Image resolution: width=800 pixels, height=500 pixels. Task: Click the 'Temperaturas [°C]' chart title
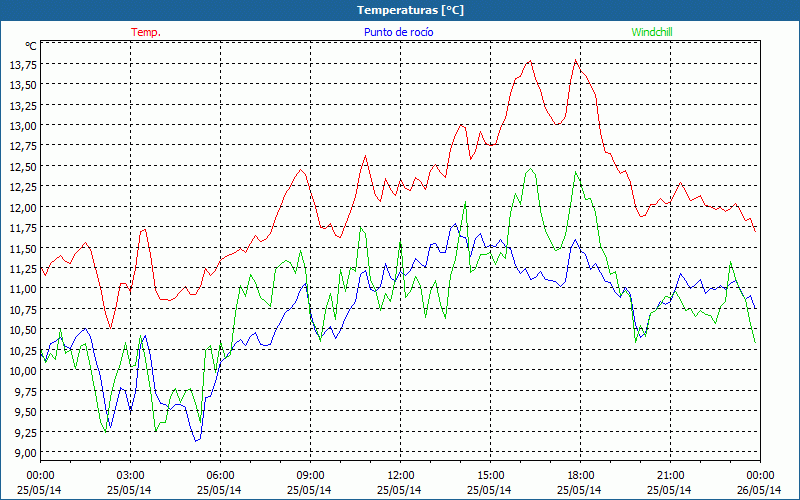pos(410,10)
